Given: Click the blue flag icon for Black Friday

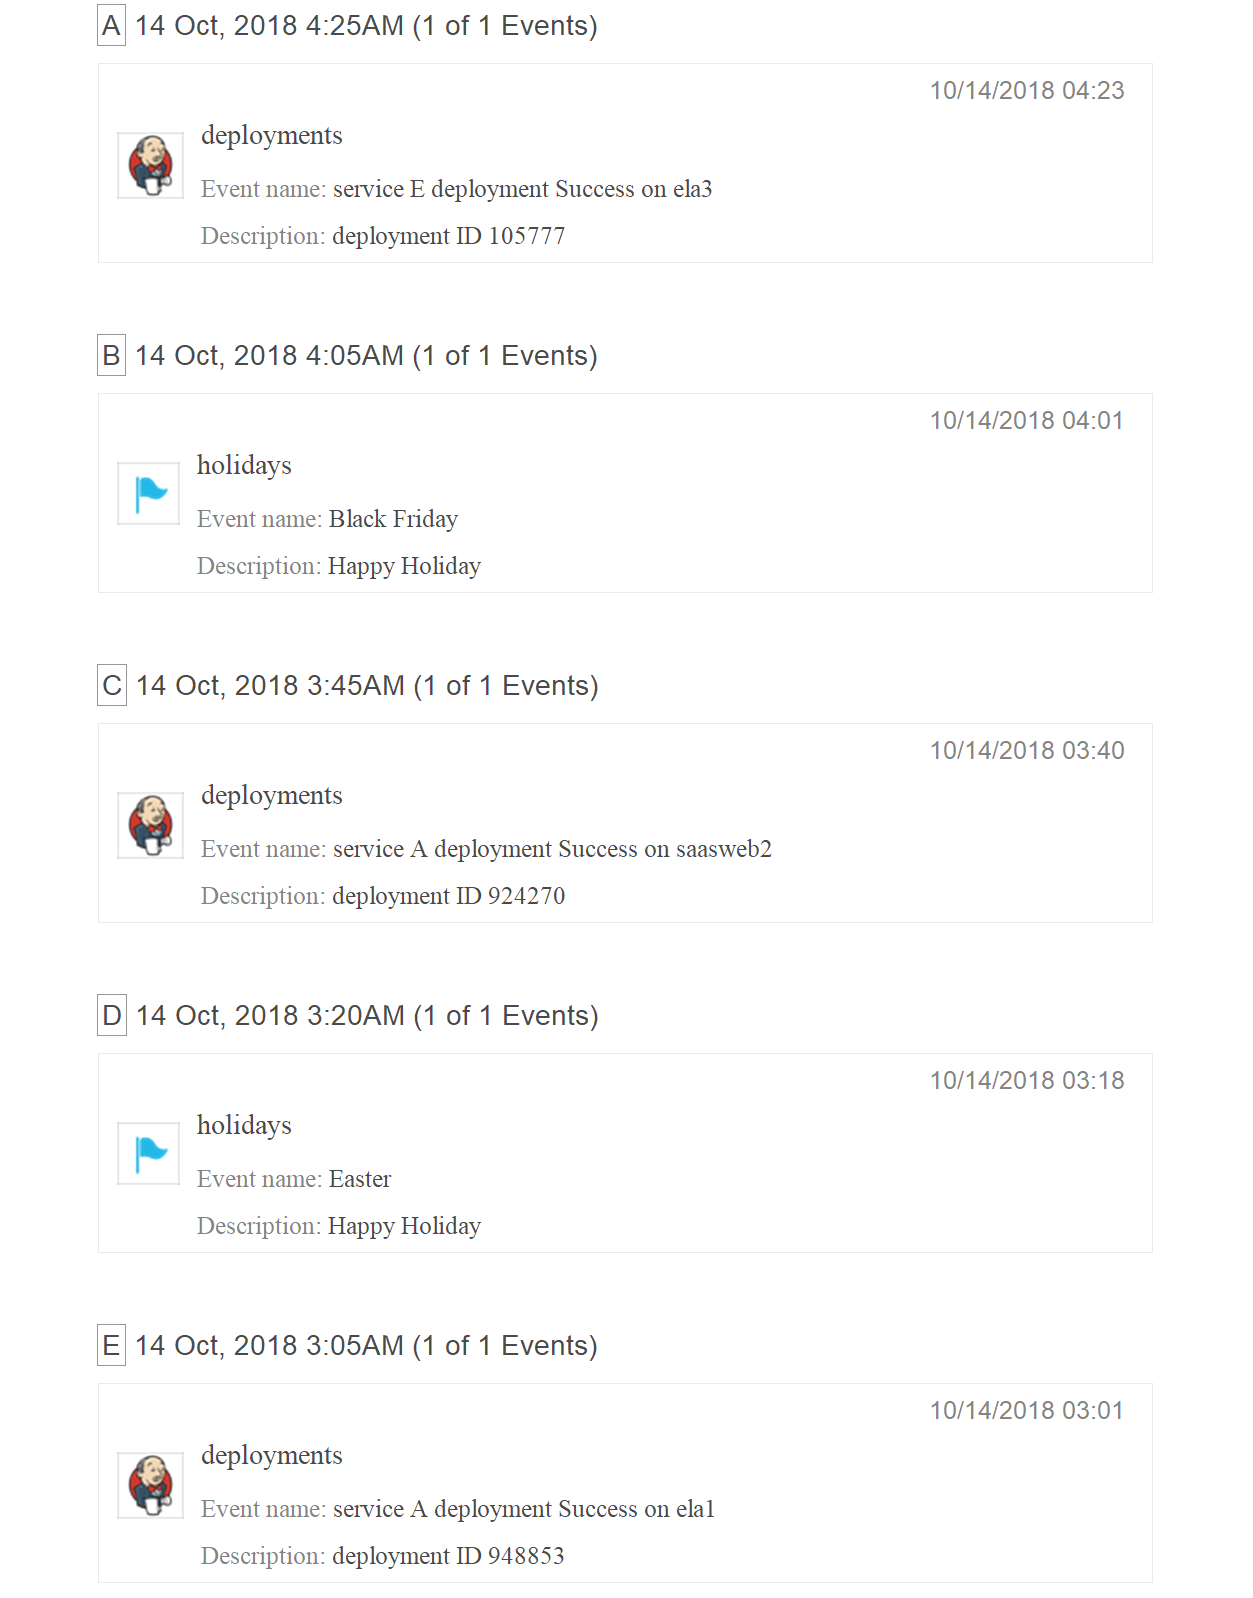Looking at the screenshot, I should [x=149, y=493].
